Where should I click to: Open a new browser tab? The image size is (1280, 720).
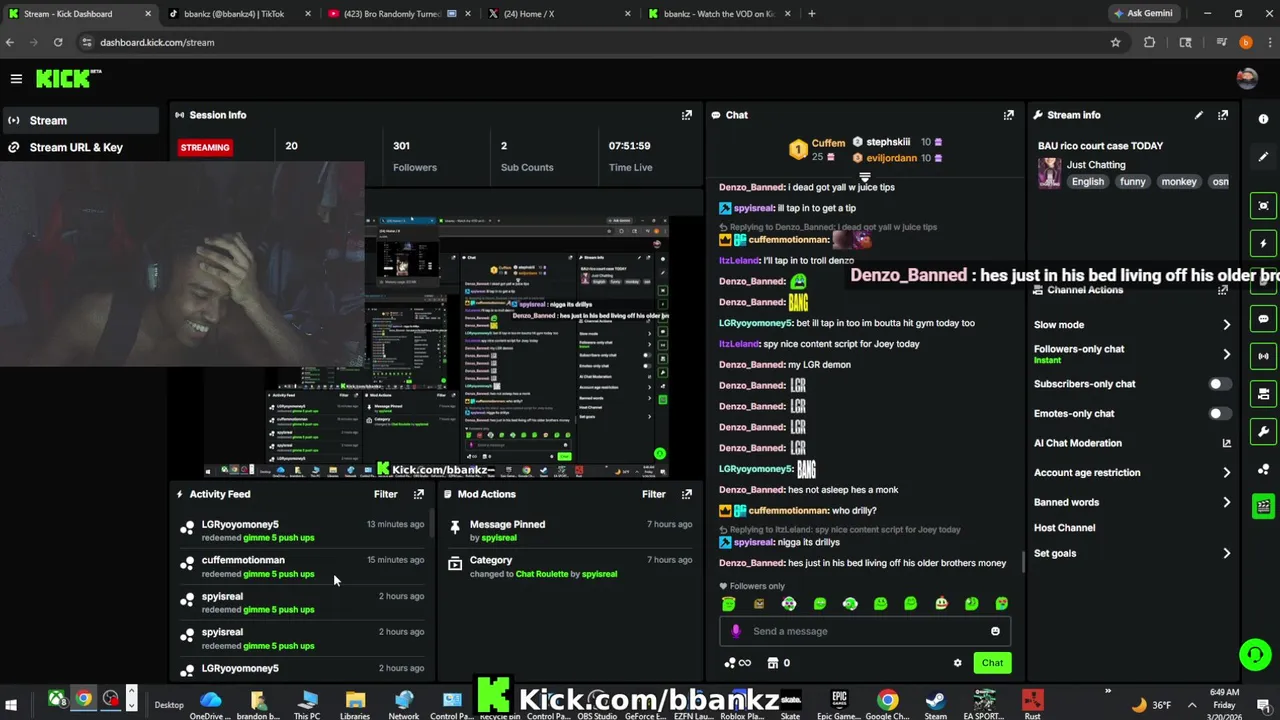click(x=811, y=14)
